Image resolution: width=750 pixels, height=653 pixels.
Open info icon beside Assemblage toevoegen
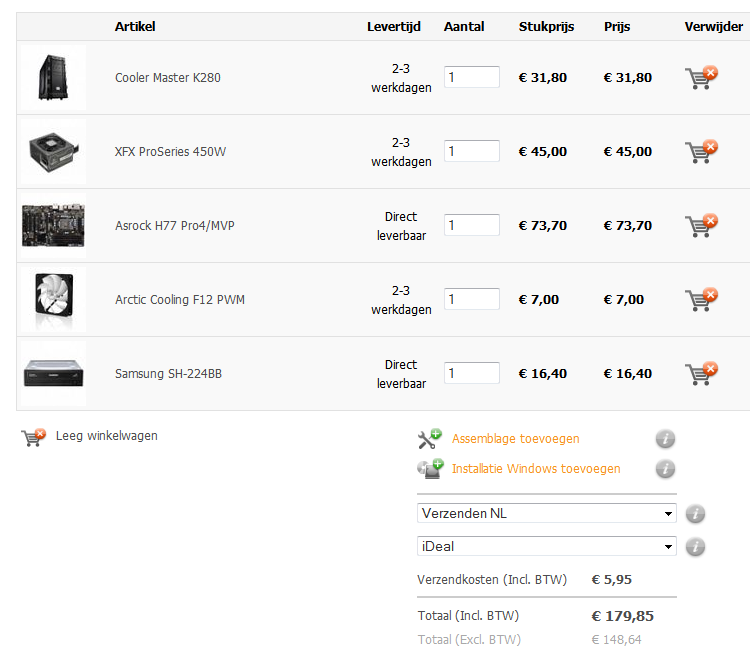click(665, 439)
